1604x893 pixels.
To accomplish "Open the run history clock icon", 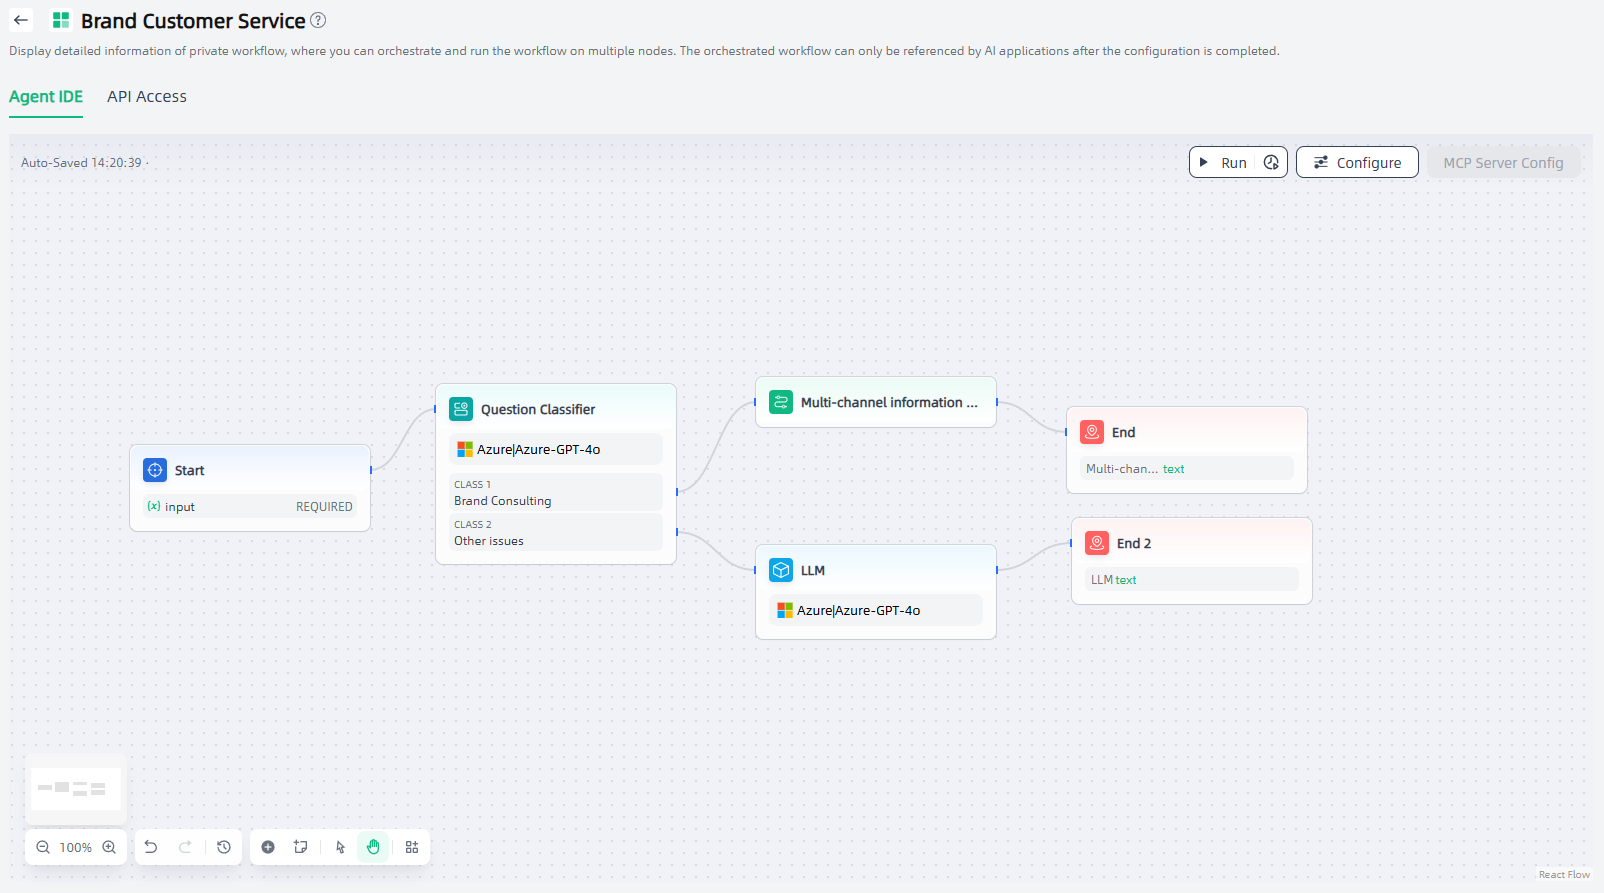I will point(1271,162).
